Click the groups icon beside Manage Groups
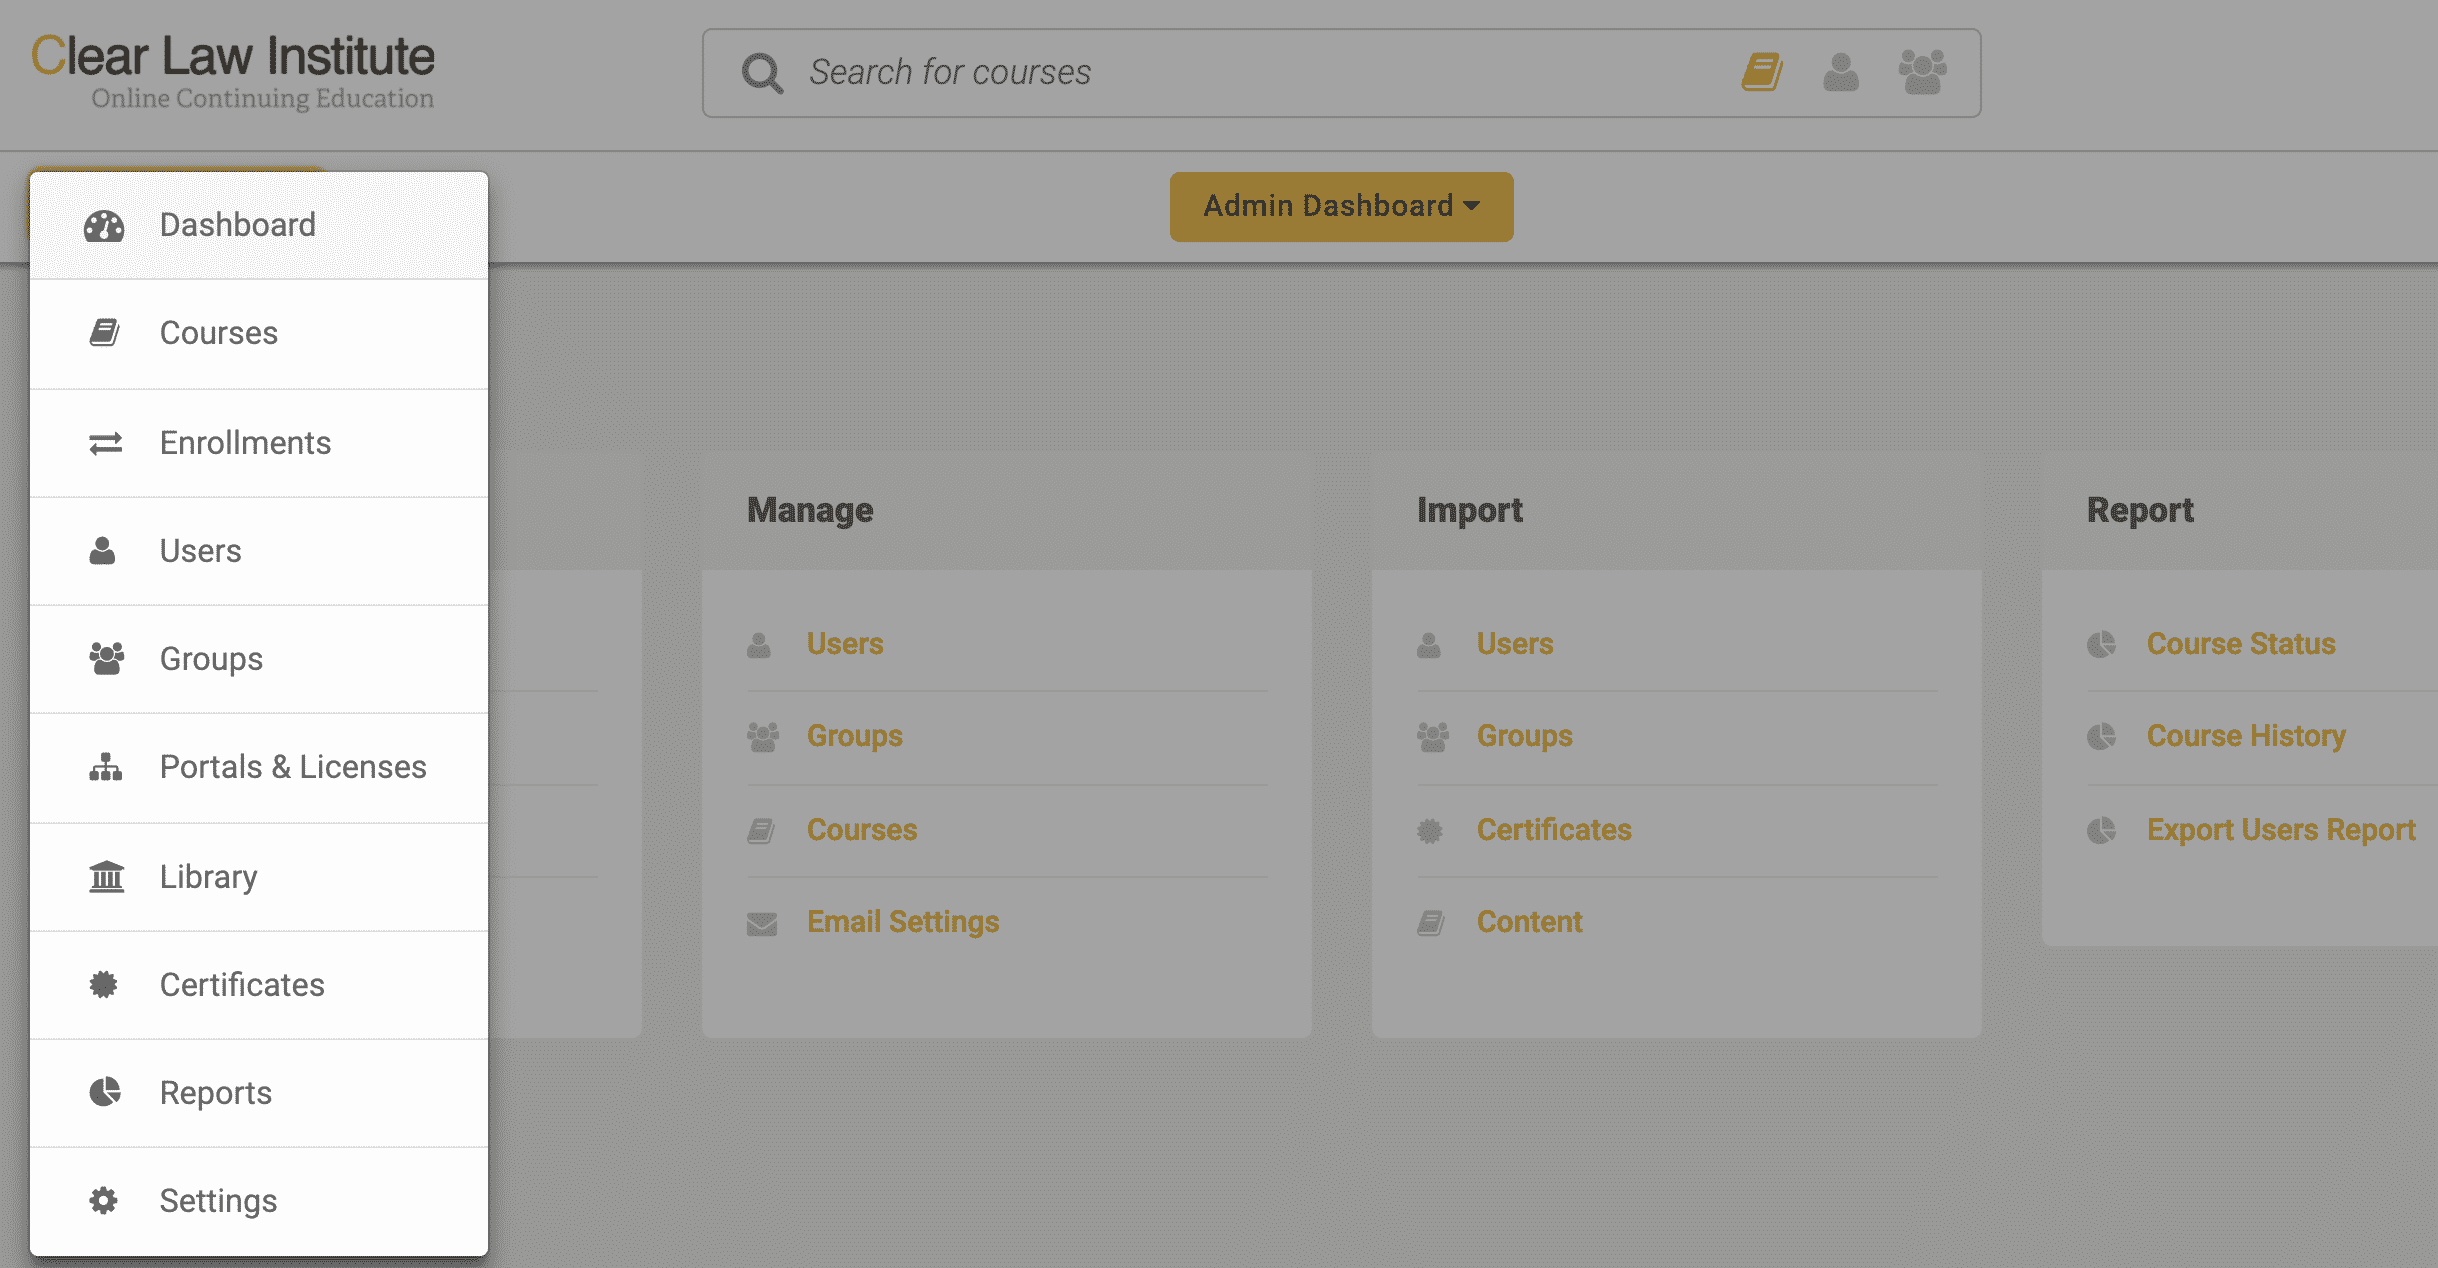Image resolution: width=2438 pixels, height=1268 pixels. point(763,737)
